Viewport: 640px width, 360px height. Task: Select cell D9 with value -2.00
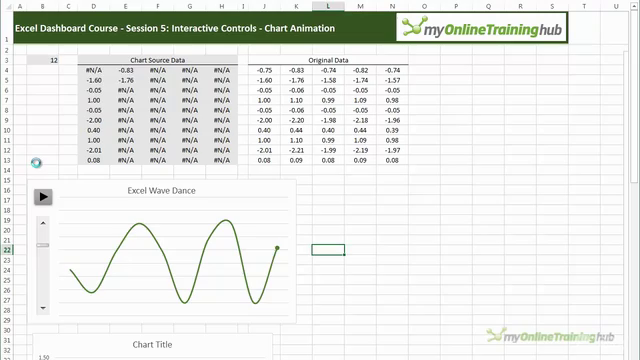(x=93, y=120)
